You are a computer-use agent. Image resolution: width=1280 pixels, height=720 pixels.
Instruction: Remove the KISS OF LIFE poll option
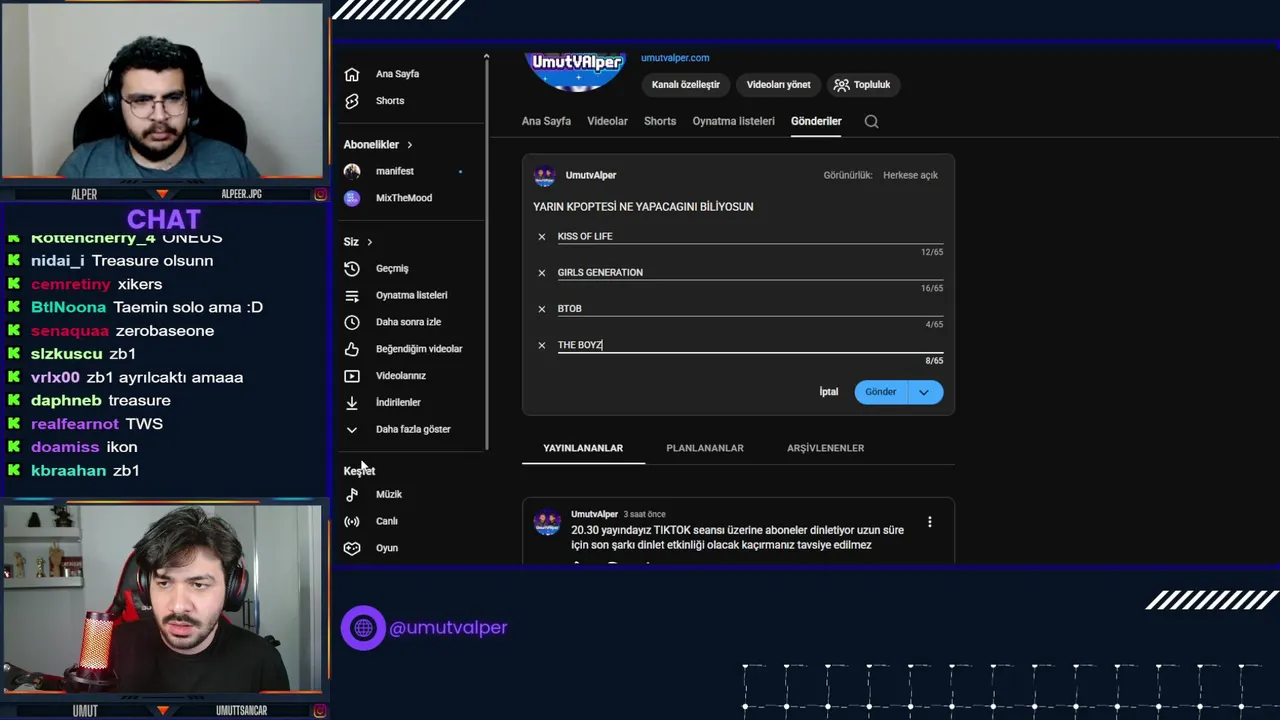pos(542,237)
